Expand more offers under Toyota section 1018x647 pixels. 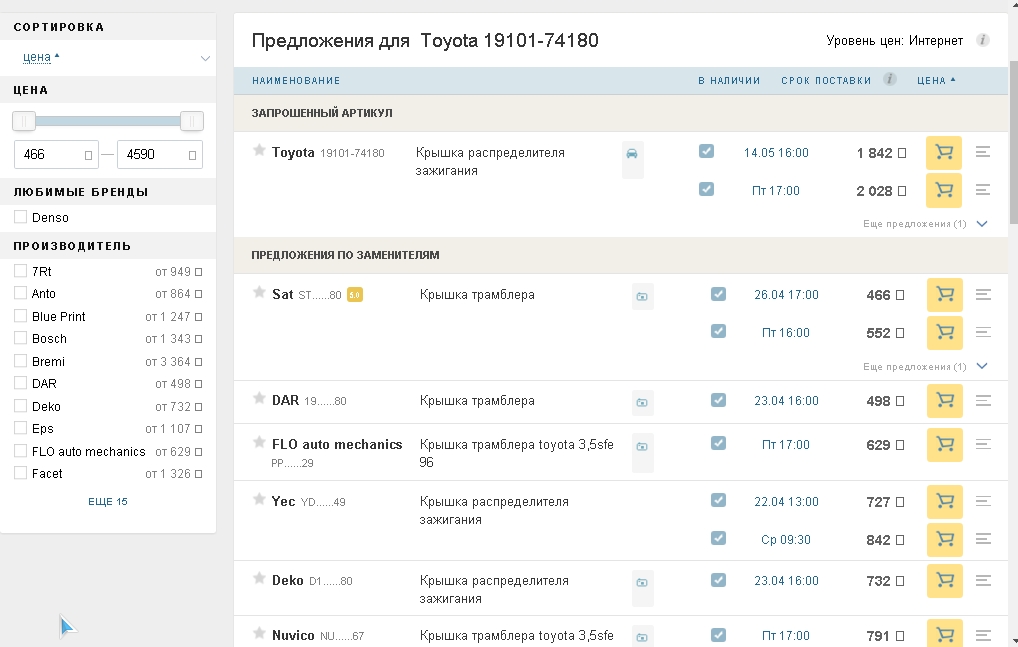click(x=981, y=224)
